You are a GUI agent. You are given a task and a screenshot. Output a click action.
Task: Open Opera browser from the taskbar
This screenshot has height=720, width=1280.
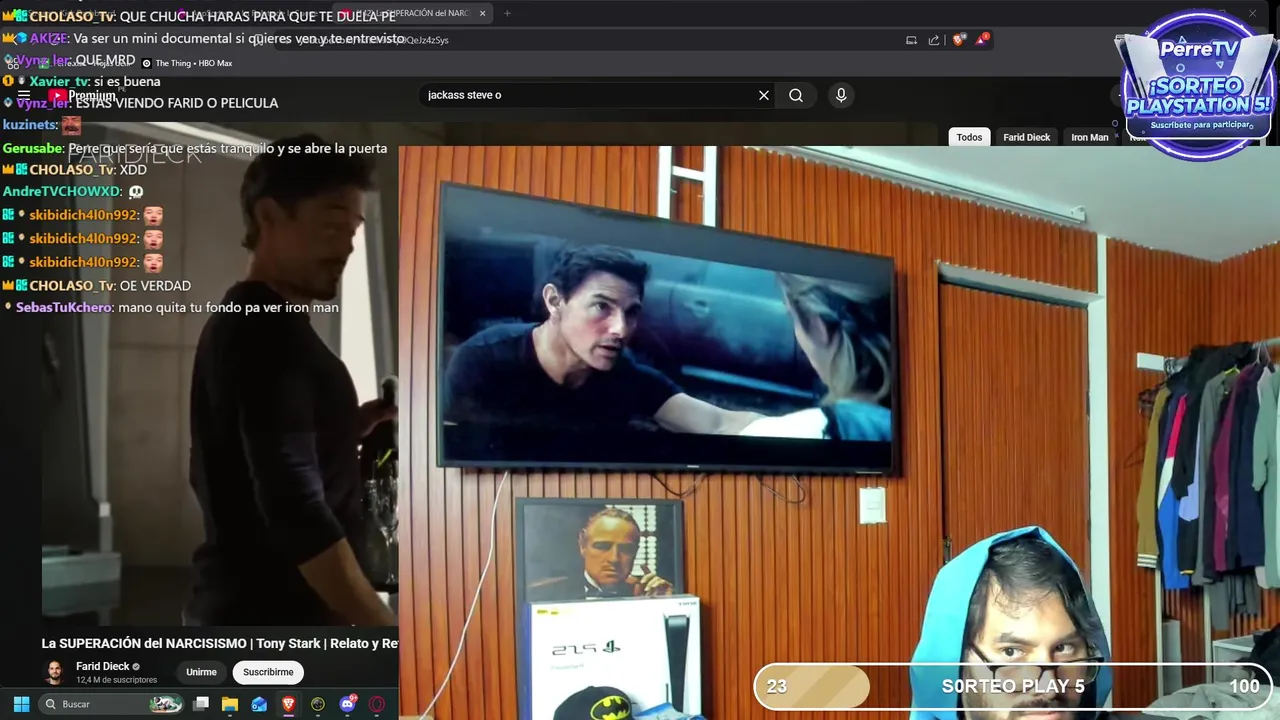point(377,704)
